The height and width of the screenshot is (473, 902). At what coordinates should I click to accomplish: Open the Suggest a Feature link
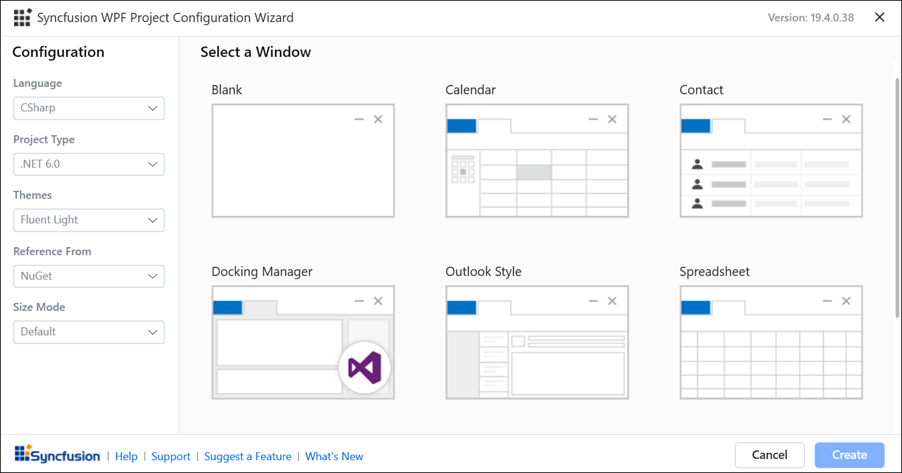[247, 456]
